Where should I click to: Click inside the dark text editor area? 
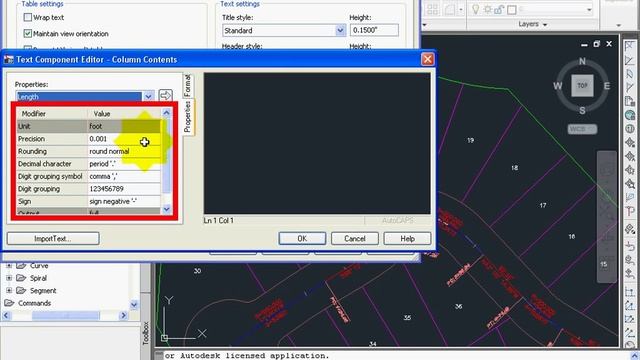pos(317,143)
